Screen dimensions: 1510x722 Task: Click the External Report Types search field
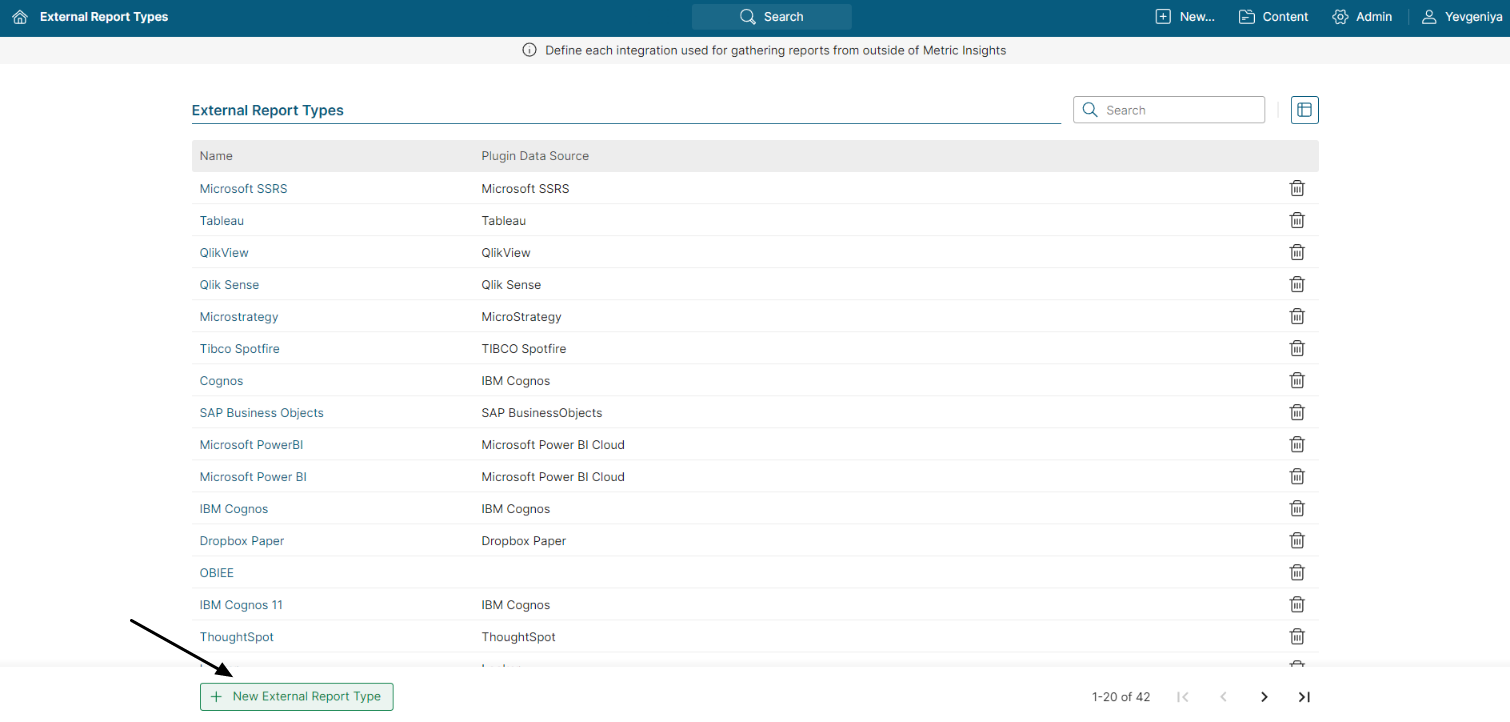pyautogui.click(x=1169, y=110)
